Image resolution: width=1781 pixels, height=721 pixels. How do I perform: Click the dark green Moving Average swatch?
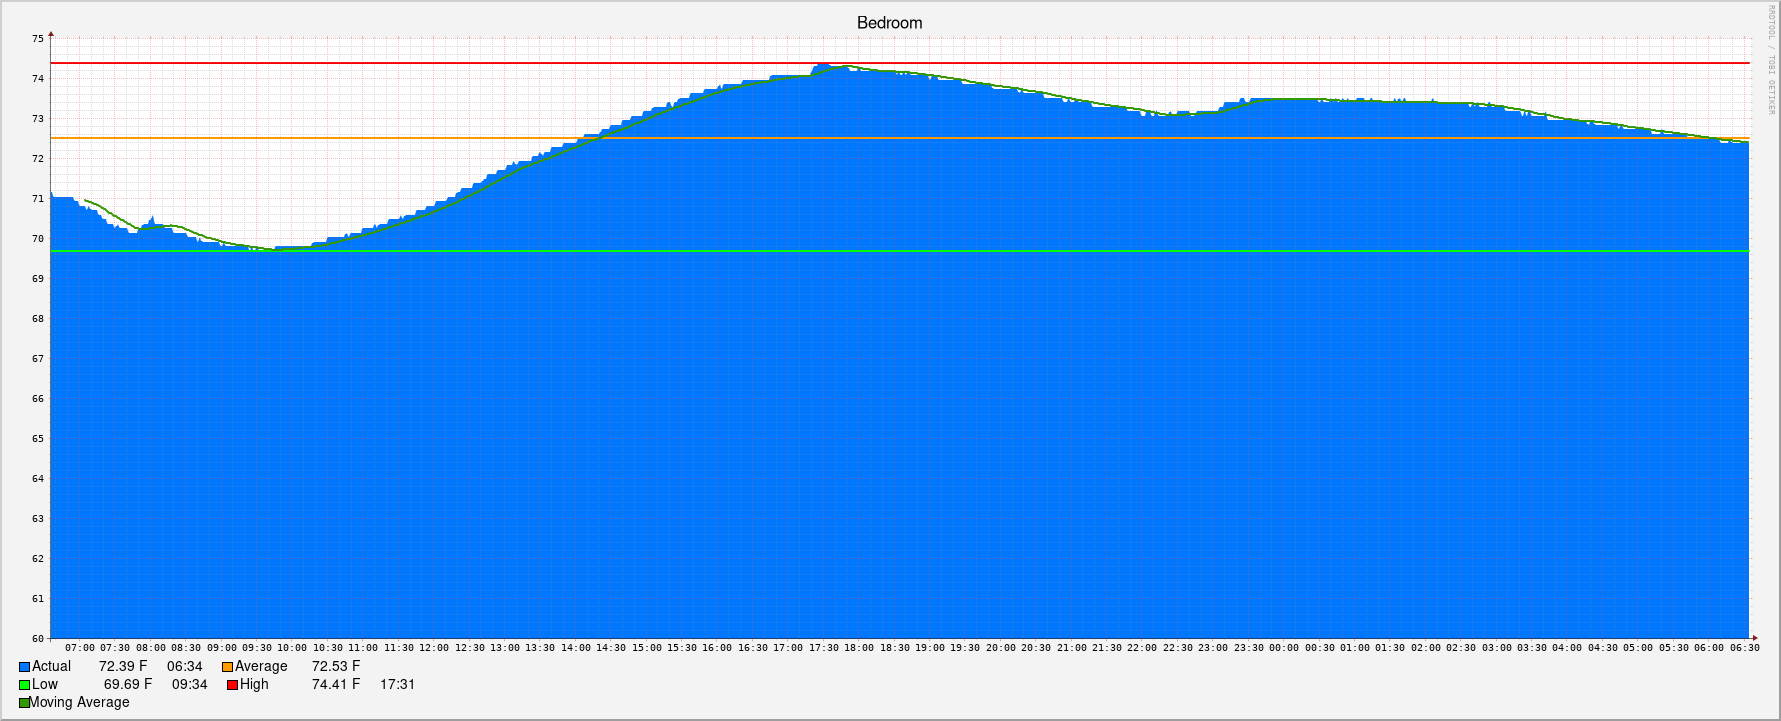click(x=25, y=703)
